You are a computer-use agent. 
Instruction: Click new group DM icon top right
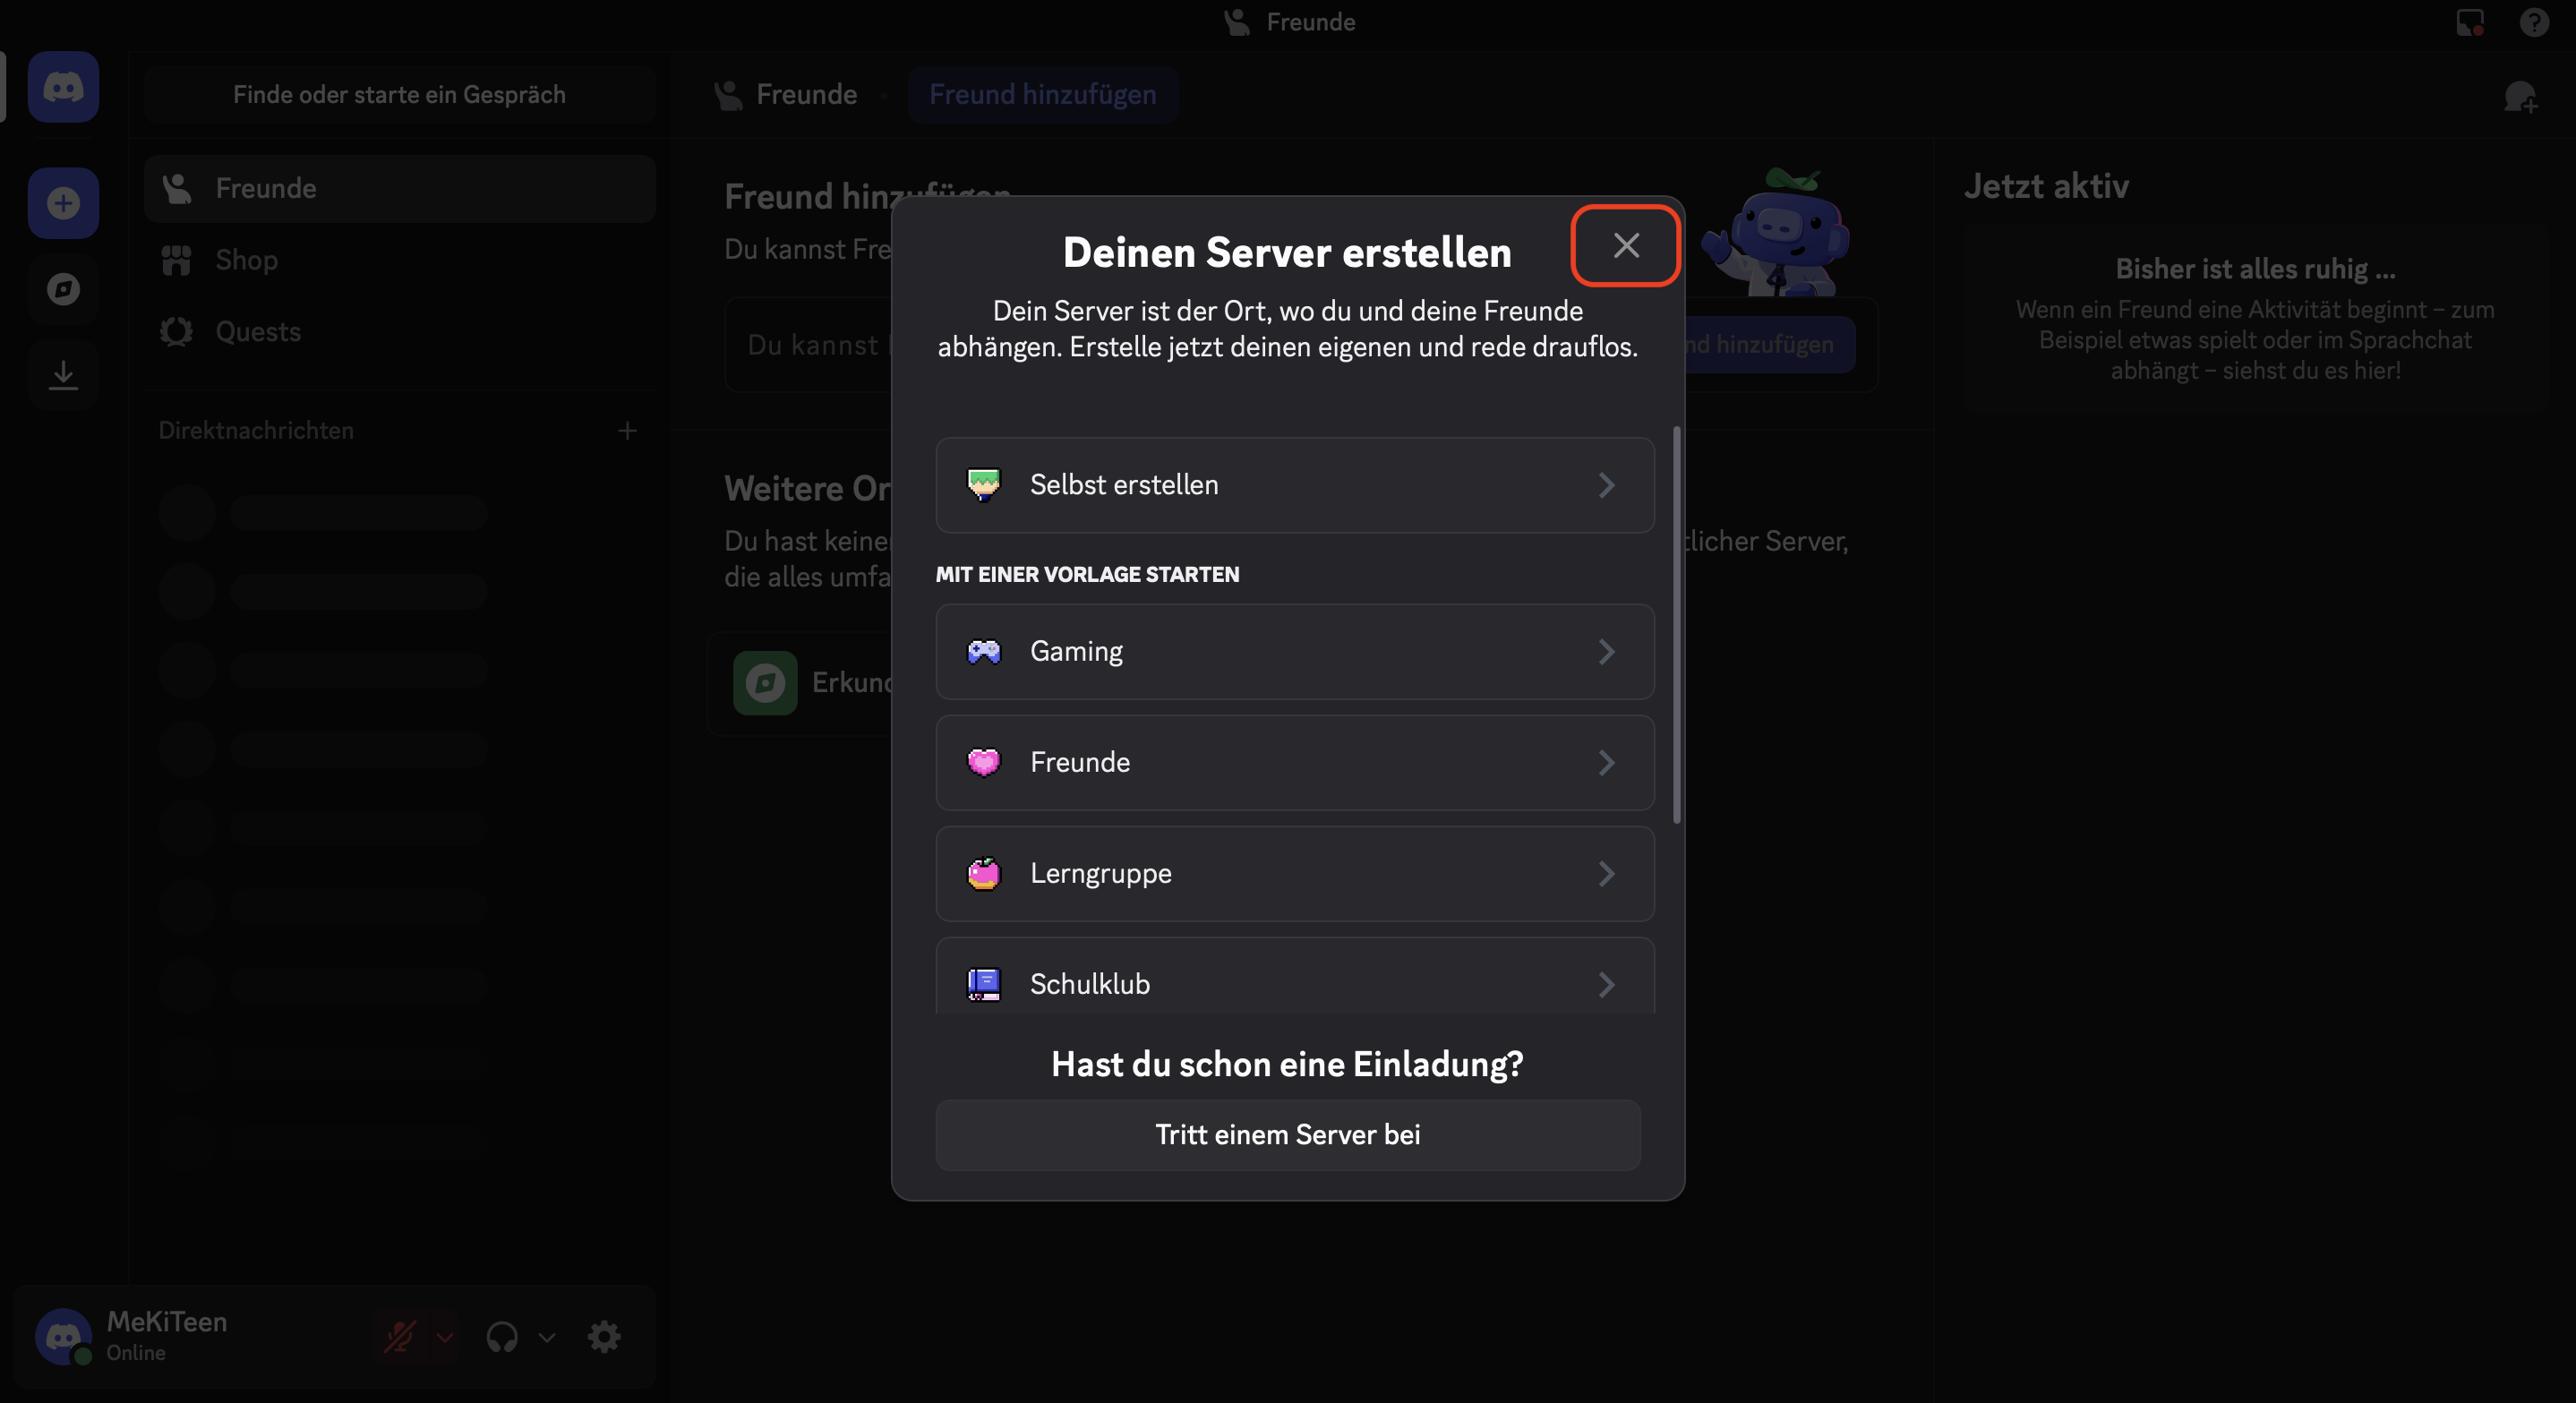(2519, 97)
